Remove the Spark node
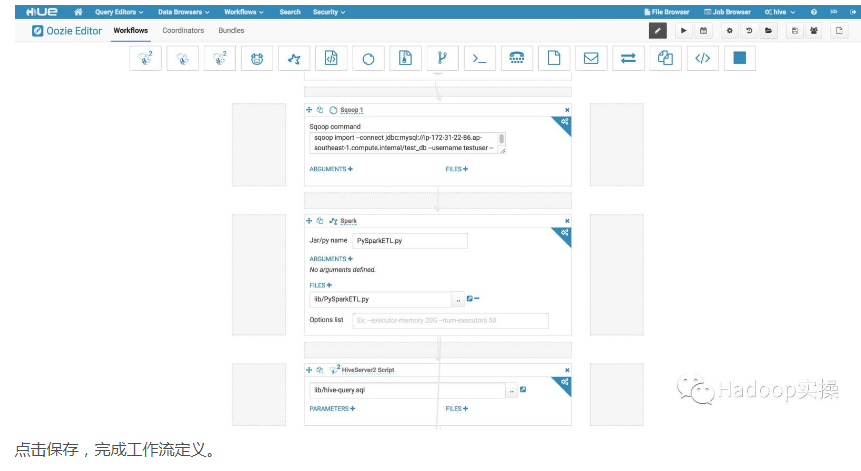Viewport: 861px width, 471px height. click(567, 221)
